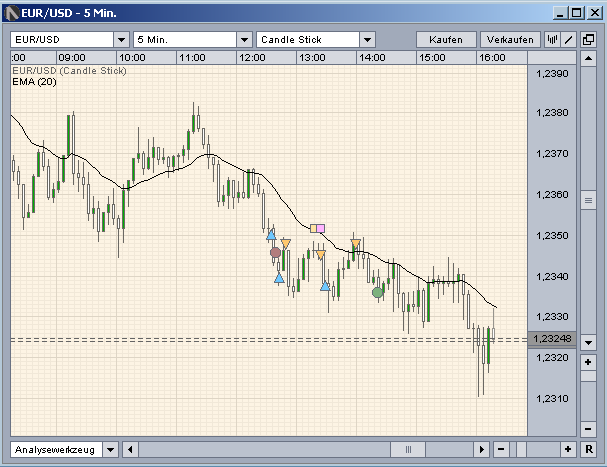Click the blue up-triangle marker below brown circle
This screenshot has height=467, width=607.
click(x=279, y=278)
